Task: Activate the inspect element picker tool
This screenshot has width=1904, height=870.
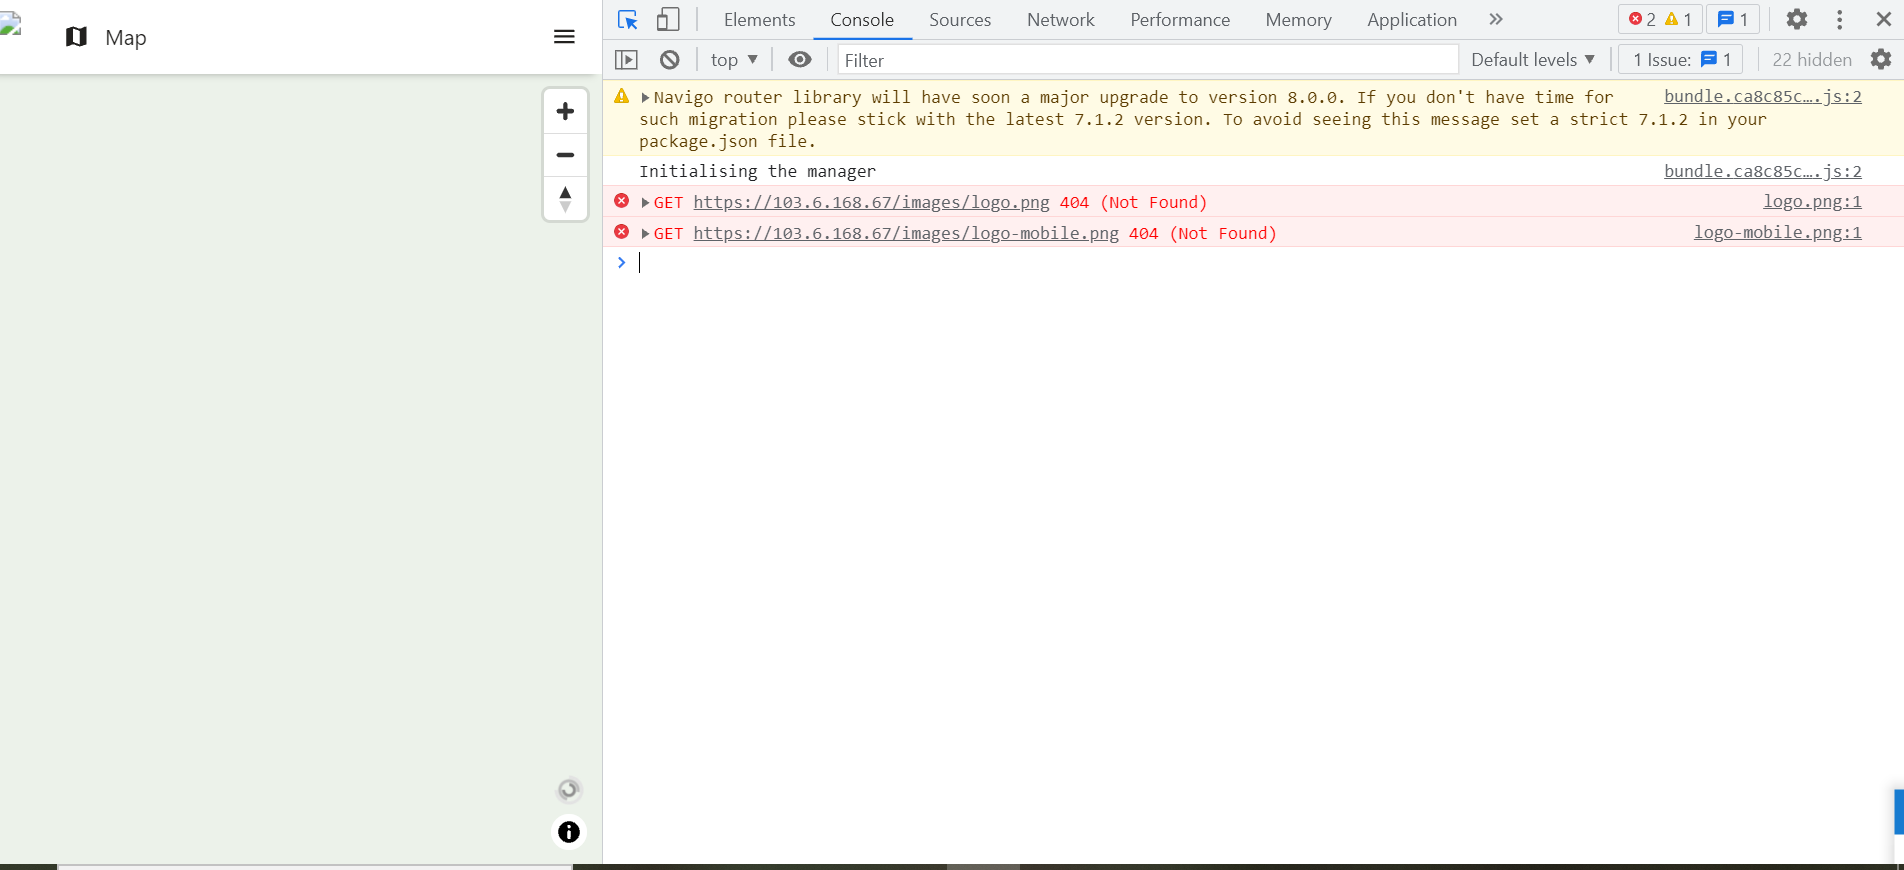Action: 627,20
